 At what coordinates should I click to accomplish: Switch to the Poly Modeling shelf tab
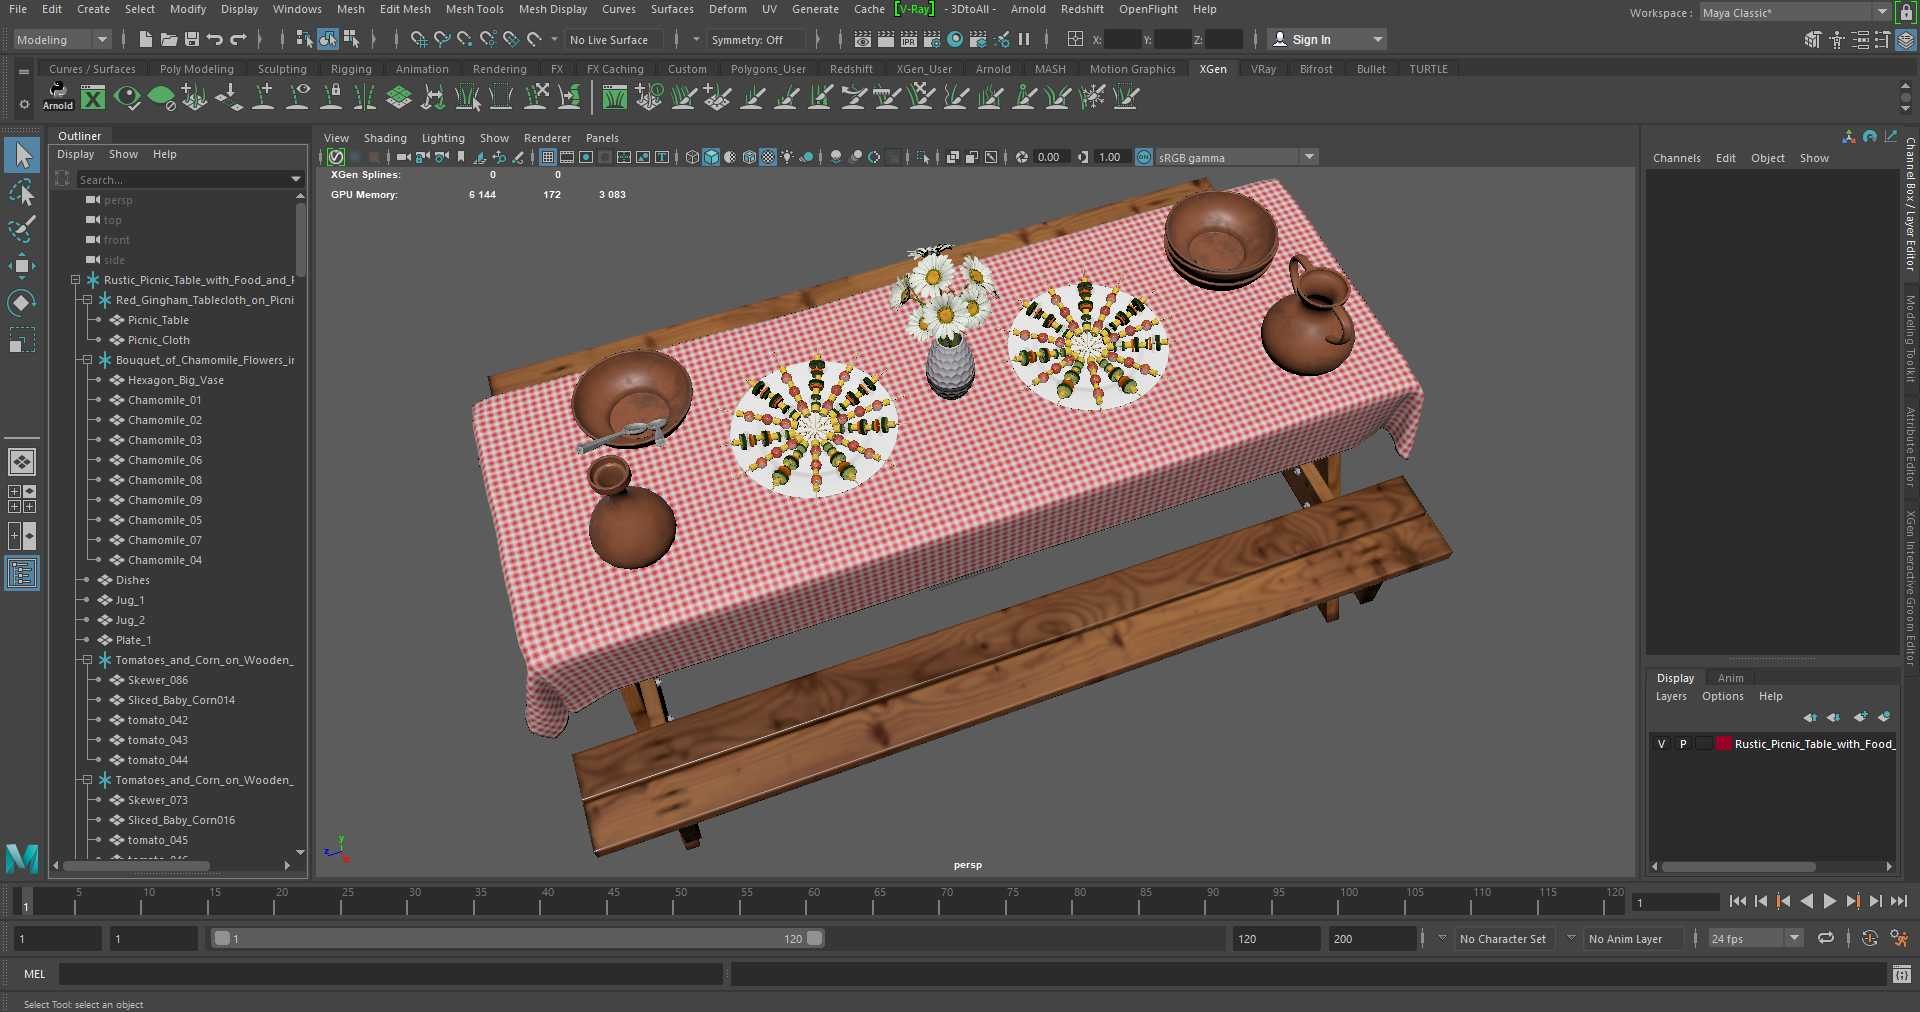point(196,69)
